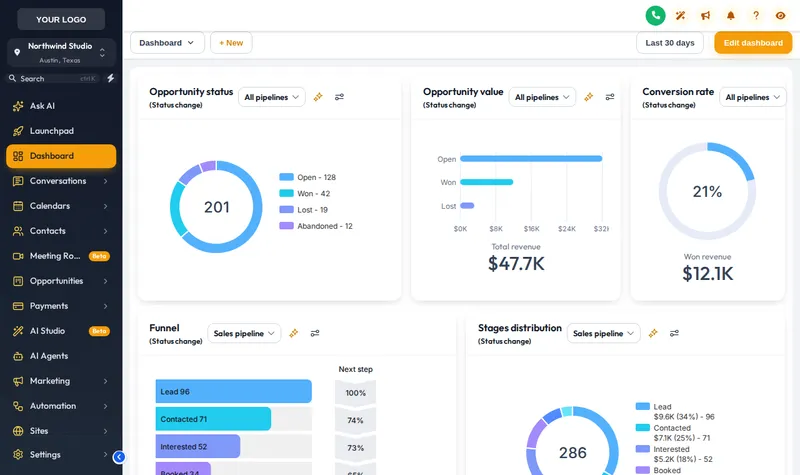Open Opportunity value filter settings icon
The width and height of the screenshot is (800, 475).
point(610,97)
